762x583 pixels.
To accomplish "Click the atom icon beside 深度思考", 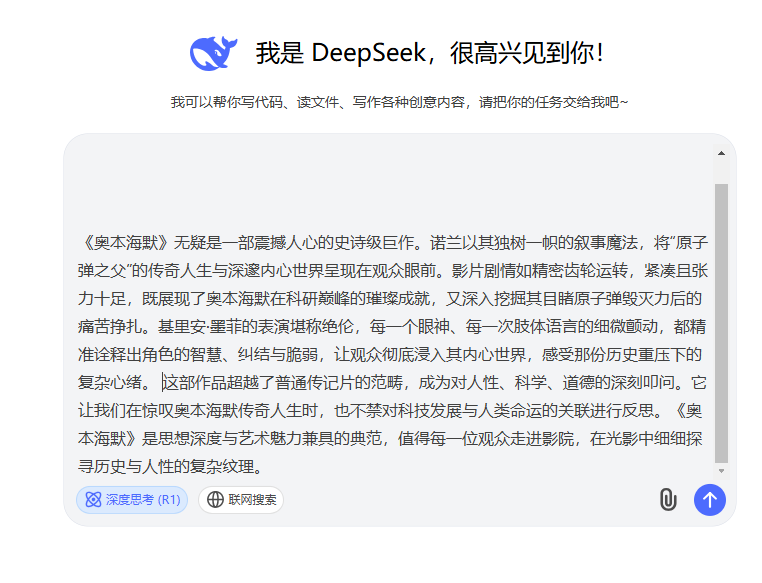I will pos(93,500).
